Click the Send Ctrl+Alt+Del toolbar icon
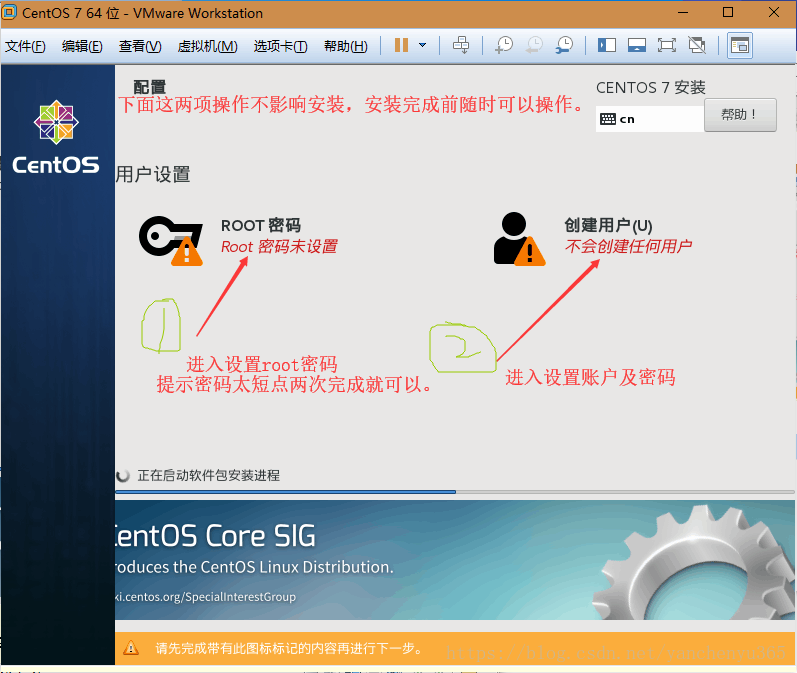 pyautogui.click(x=461, y=45)
